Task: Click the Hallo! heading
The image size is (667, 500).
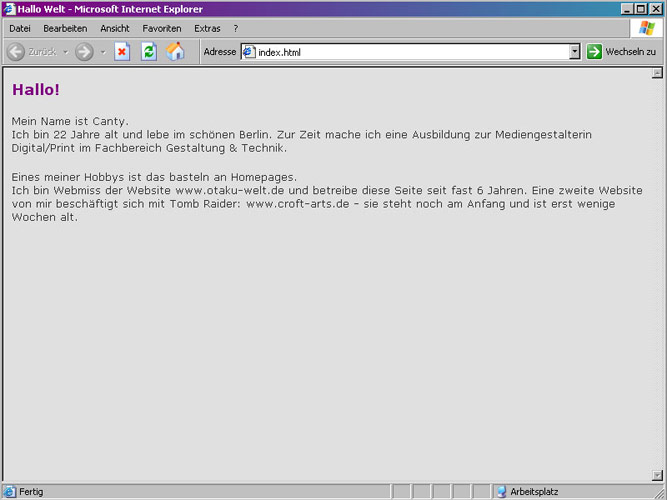Action: (36, 90)
